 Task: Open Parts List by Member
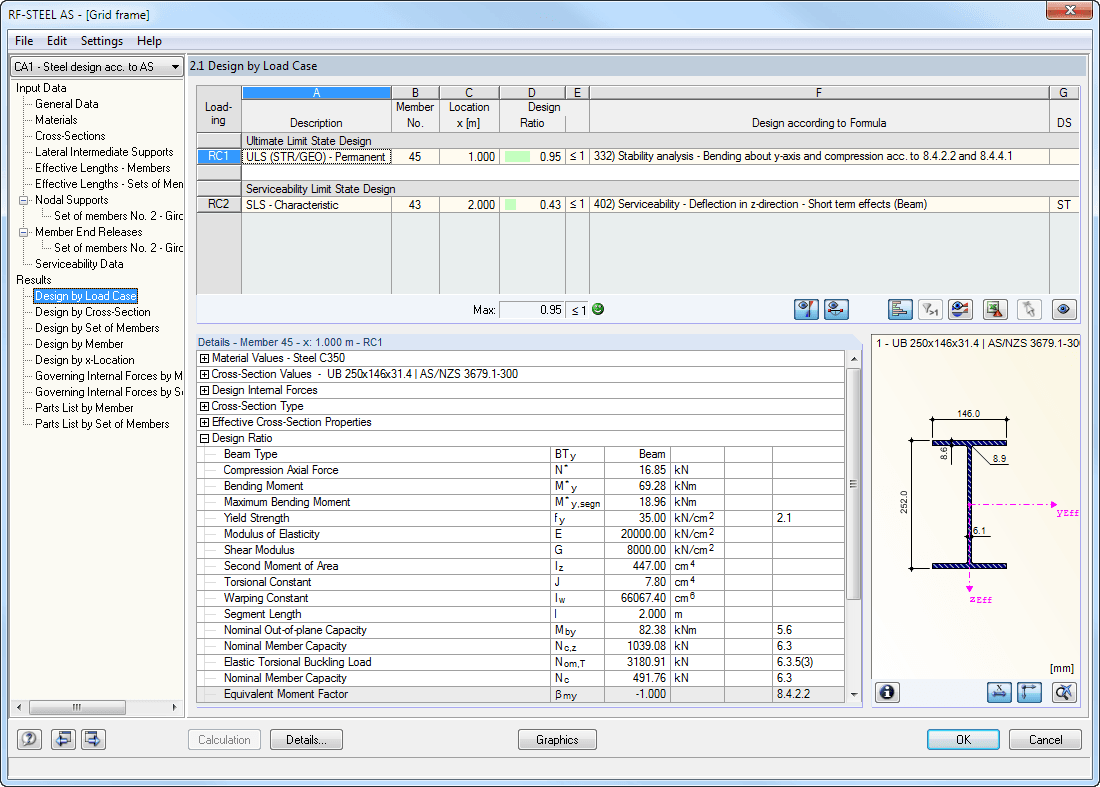(x=84, y=408)
